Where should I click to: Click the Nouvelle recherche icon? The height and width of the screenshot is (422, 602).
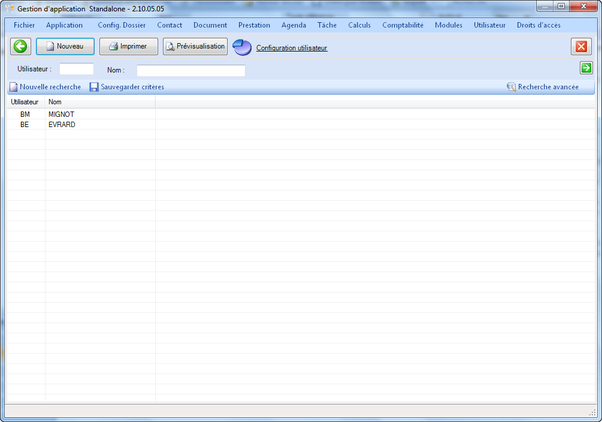tap(13, 88)
